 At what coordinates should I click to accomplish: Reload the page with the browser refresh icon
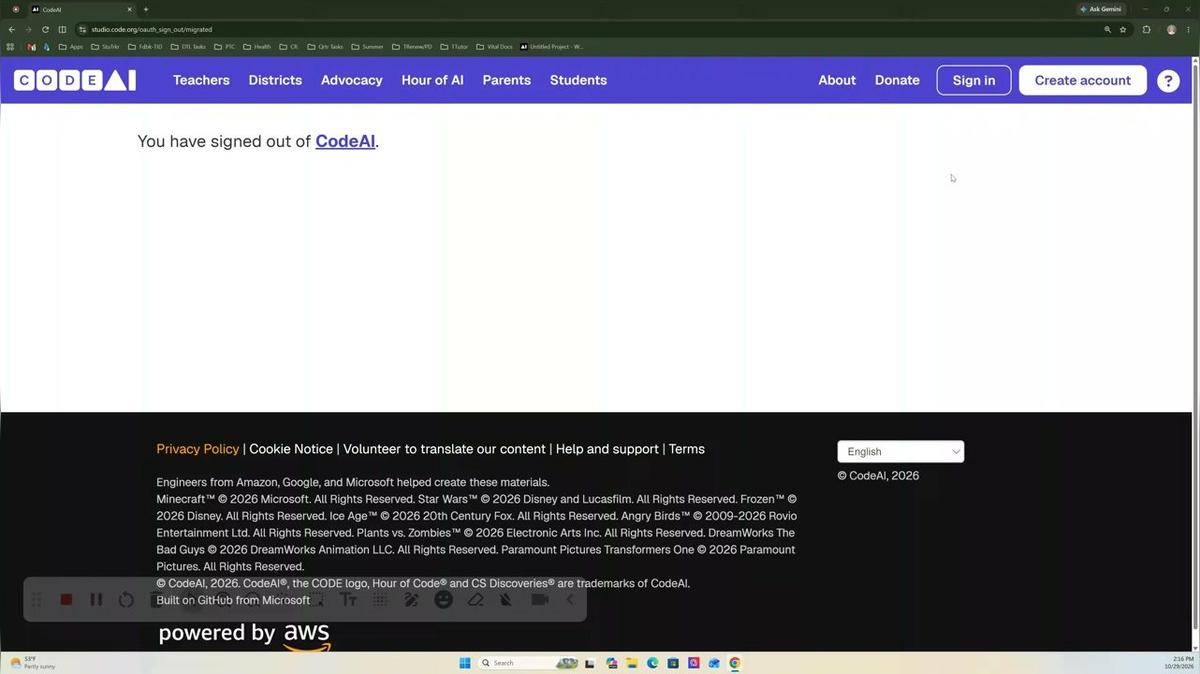[x=45, y=30]
